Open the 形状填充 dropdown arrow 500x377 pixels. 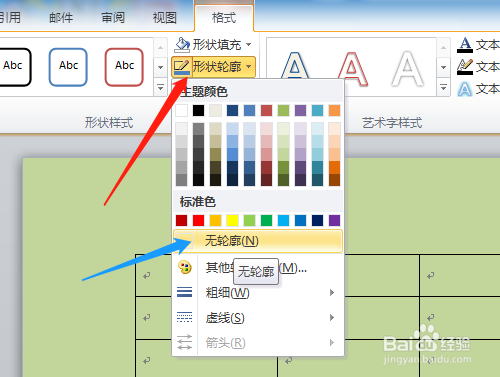point(249,44)
